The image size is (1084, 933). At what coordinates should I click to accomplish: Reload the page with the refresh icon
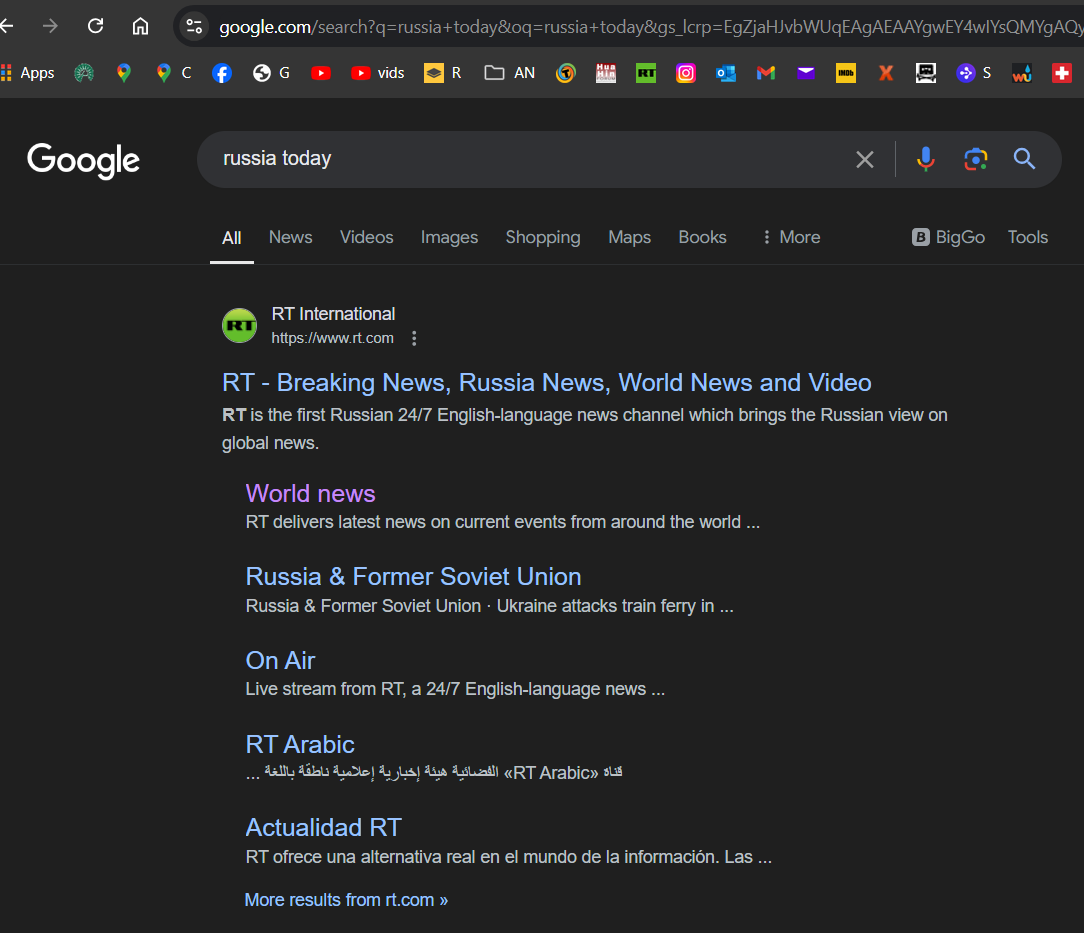pos(95,26)
